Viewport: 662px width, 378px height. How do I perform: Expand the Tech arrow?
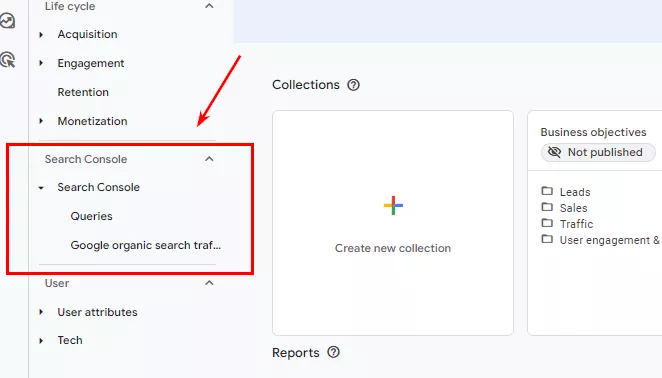[41, 340]
